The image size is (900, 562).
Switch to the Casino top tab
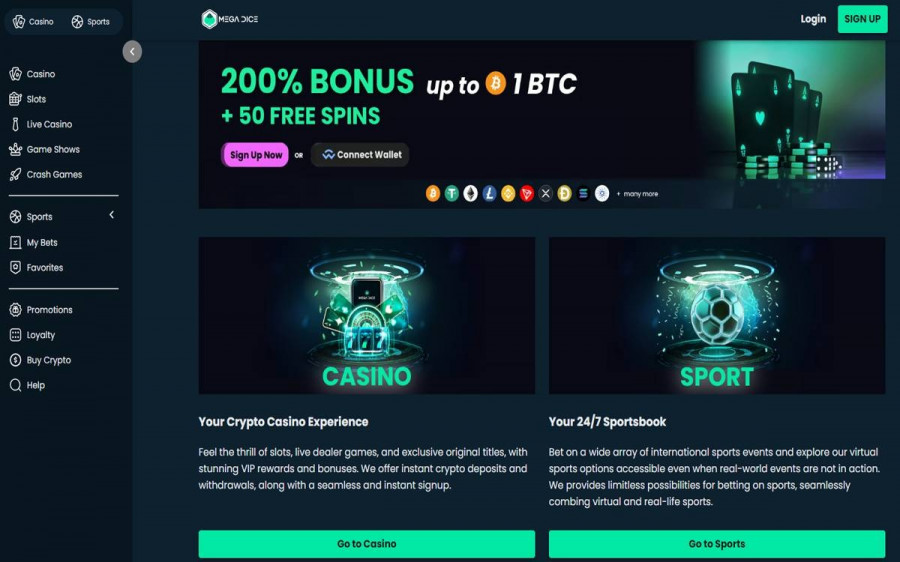point(33,22)
